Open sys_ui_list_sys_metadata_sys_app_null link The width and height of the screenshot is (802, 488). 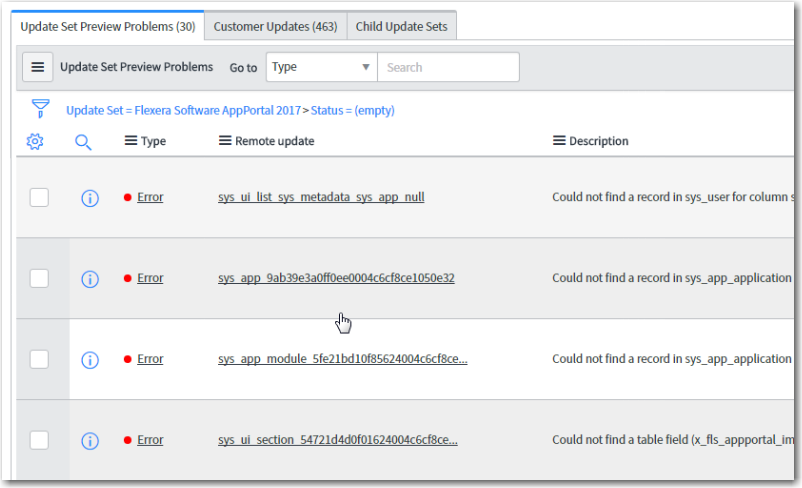click(x=321, y=197)
